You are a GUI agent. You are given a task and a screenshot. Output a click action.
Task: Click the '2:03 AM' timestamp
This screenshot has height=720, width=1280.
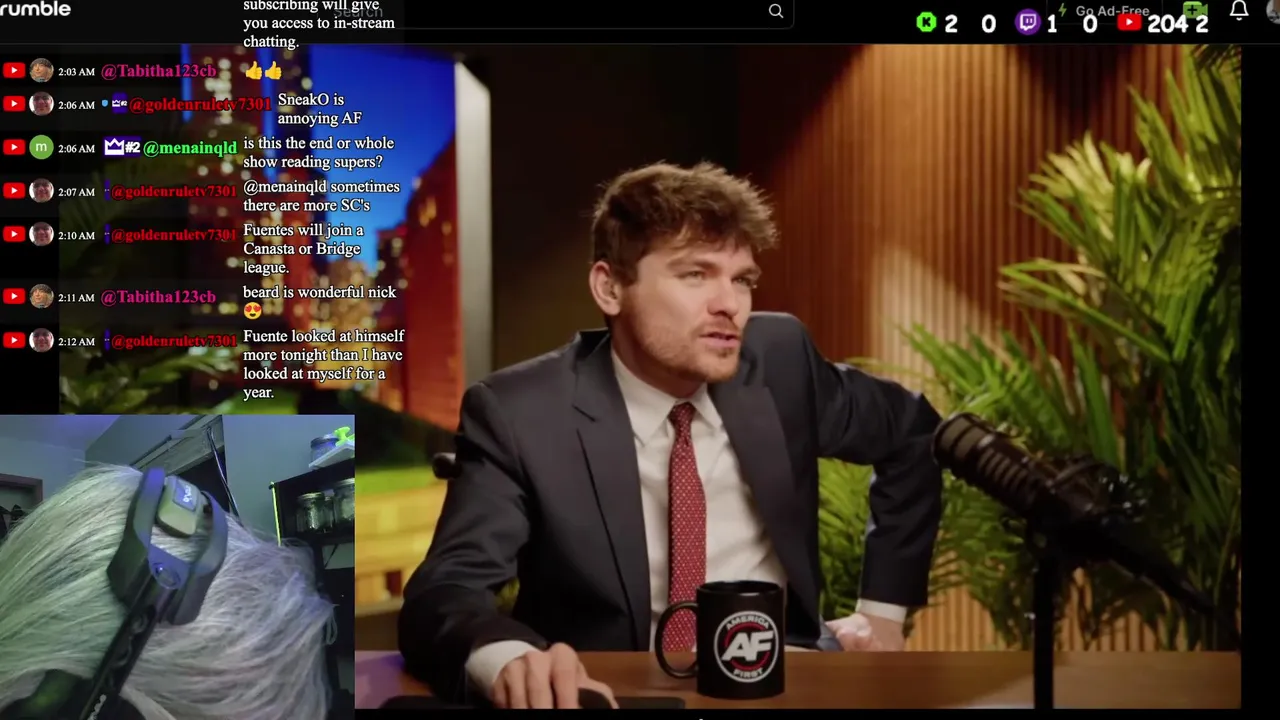(x=76, y=72)
